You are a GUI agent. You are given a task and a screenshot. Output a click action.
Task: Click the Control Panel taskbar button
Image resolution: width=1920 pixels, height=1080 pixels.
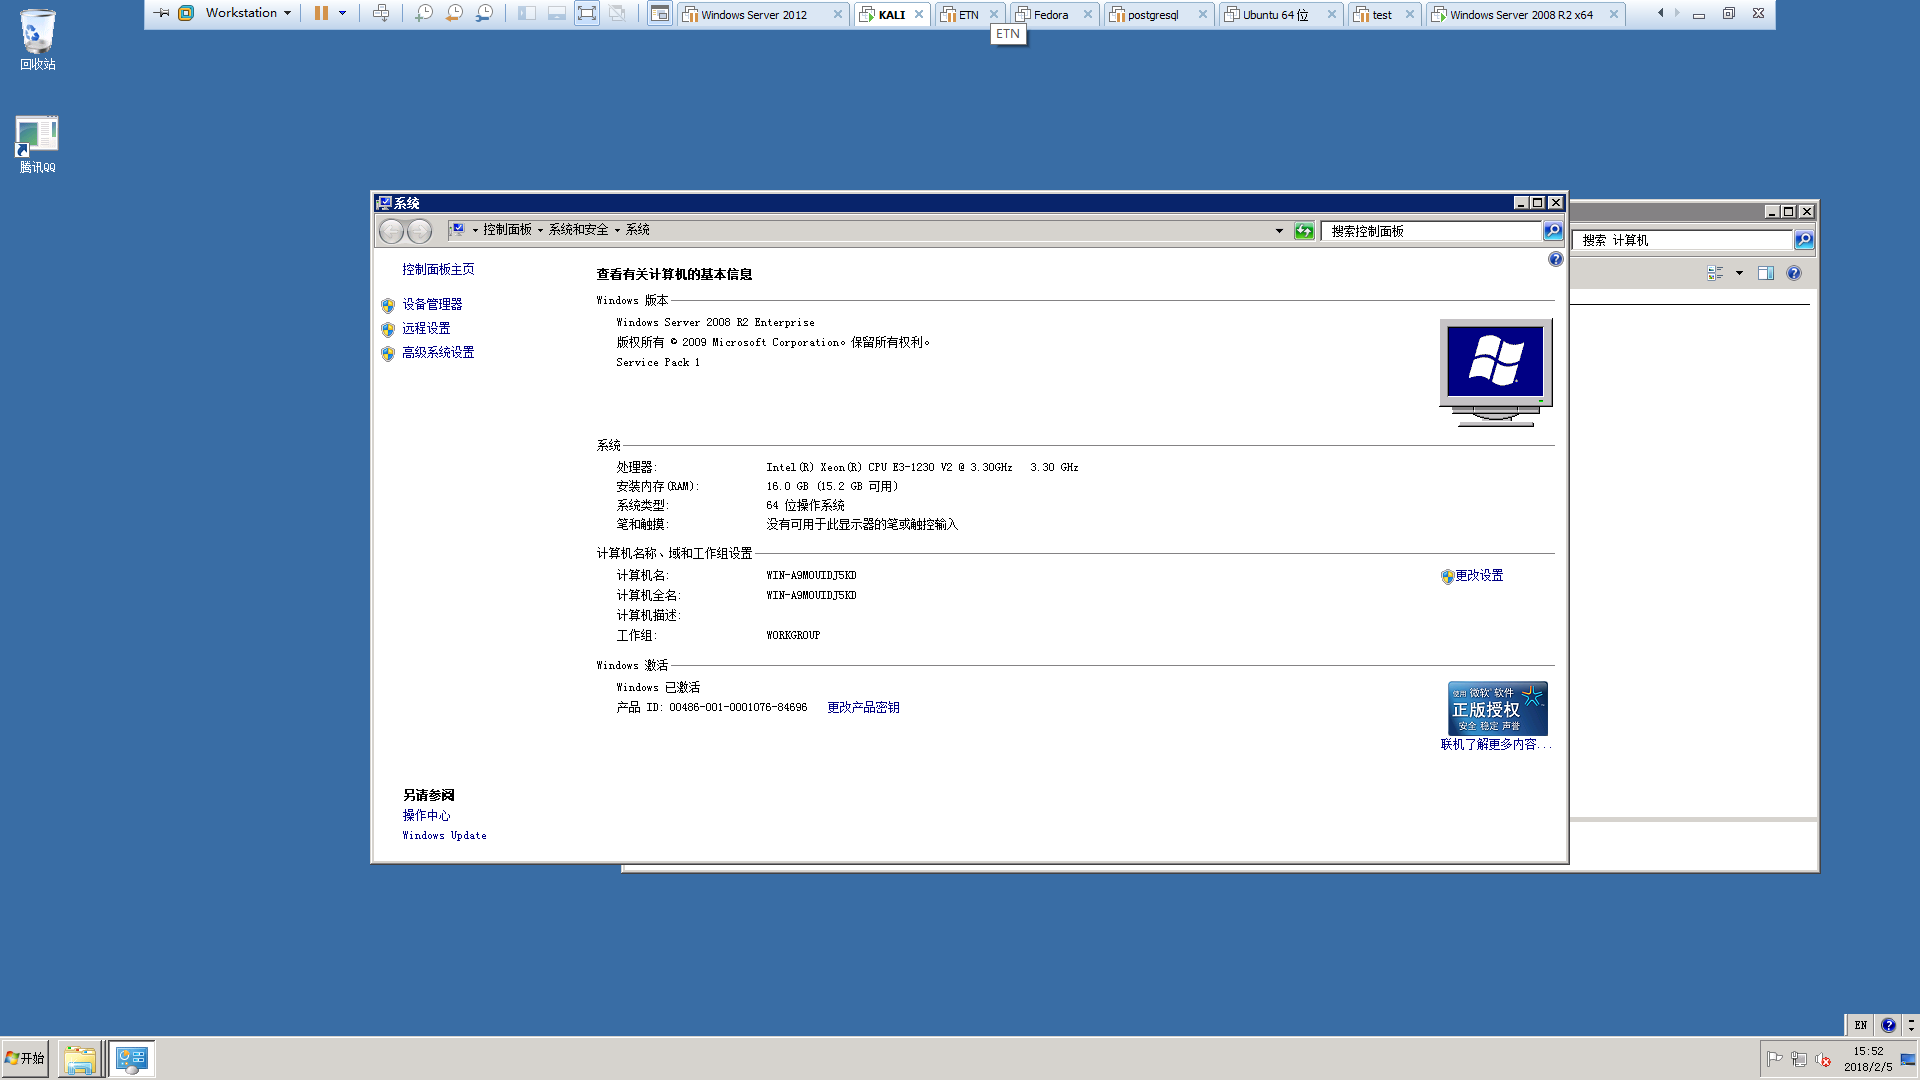click(x=131, y=1059)
